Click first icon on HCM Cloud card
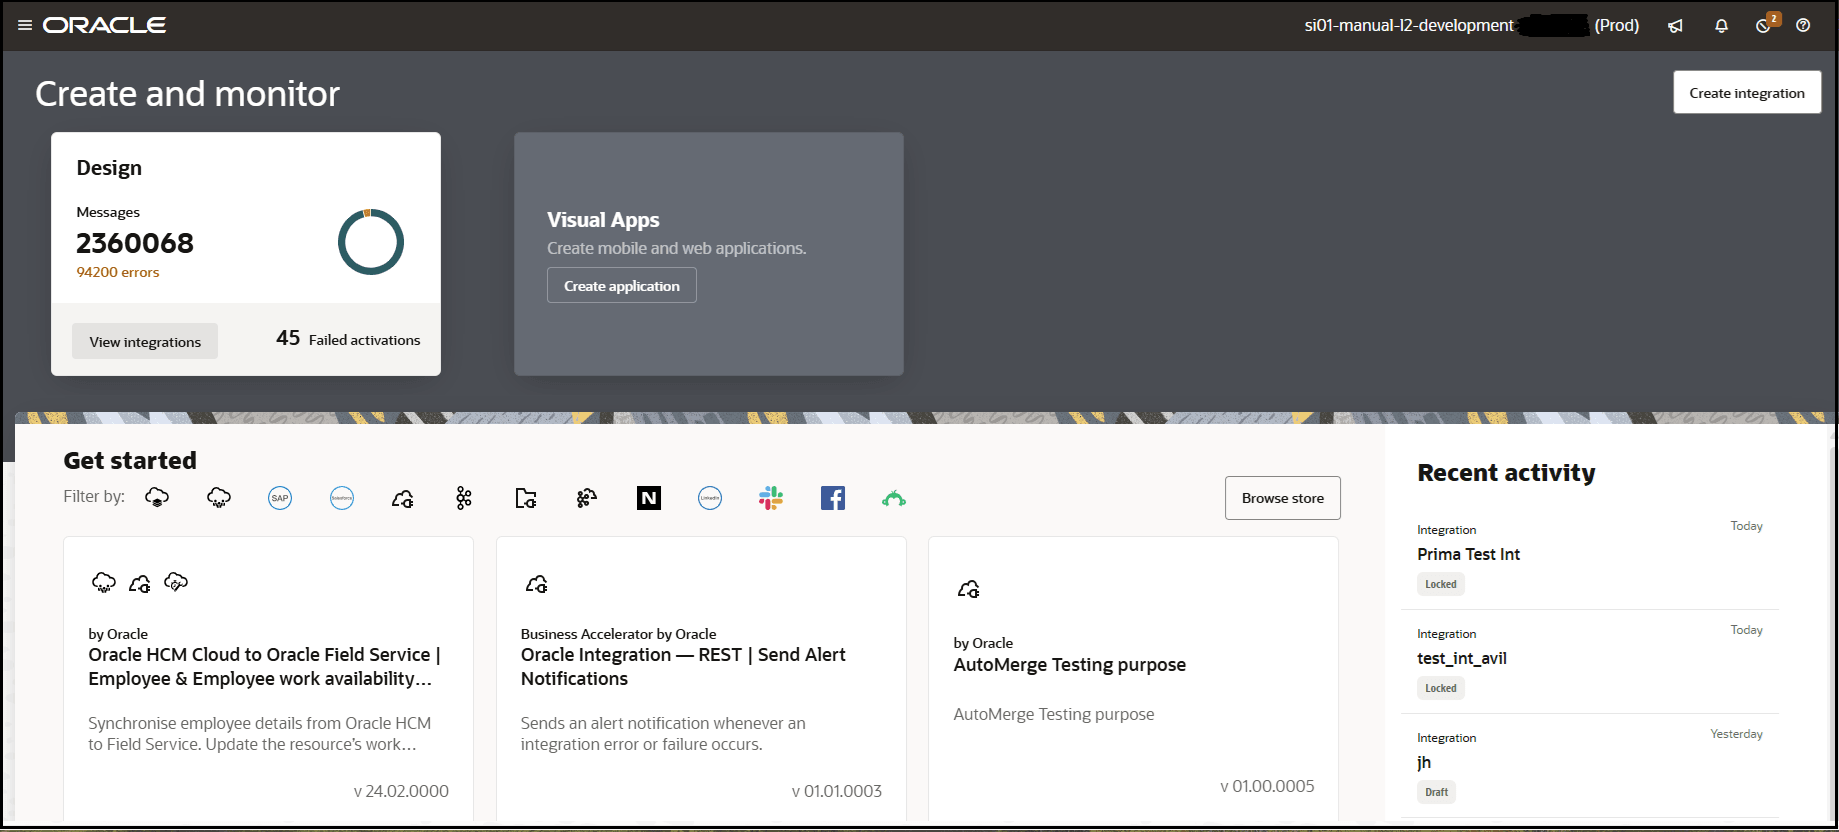Image resolution: width=1839 pixels, height=832 pixels. [x=104, y=583]
